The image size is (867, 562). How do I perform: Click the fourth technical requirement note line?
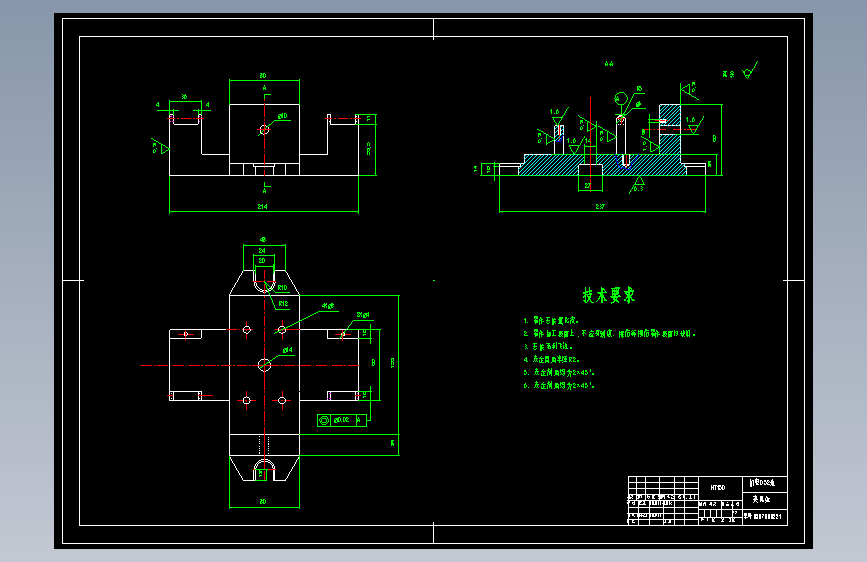(551, 360)
